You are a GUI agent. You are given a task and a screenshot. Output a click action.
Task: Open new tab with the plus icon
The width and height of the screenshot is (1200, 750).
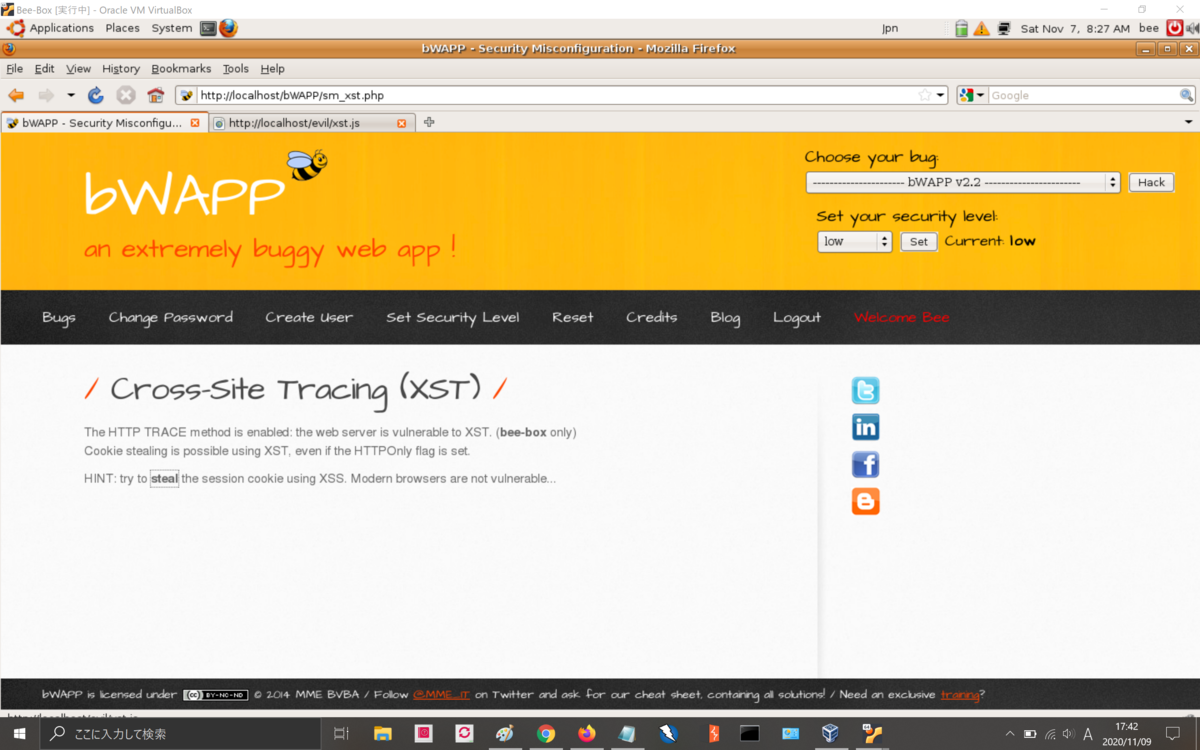point(429,122)
